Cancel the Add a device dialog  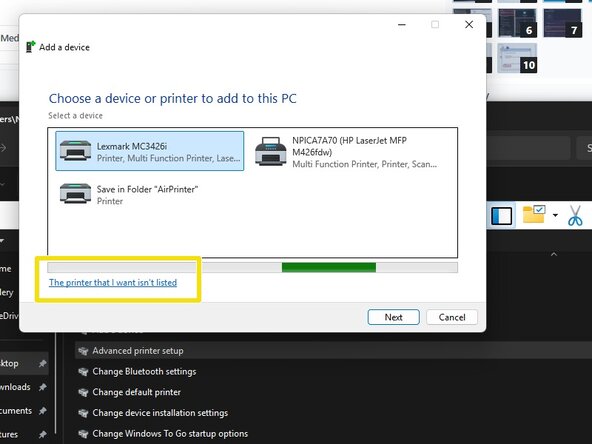pos(452,317)
